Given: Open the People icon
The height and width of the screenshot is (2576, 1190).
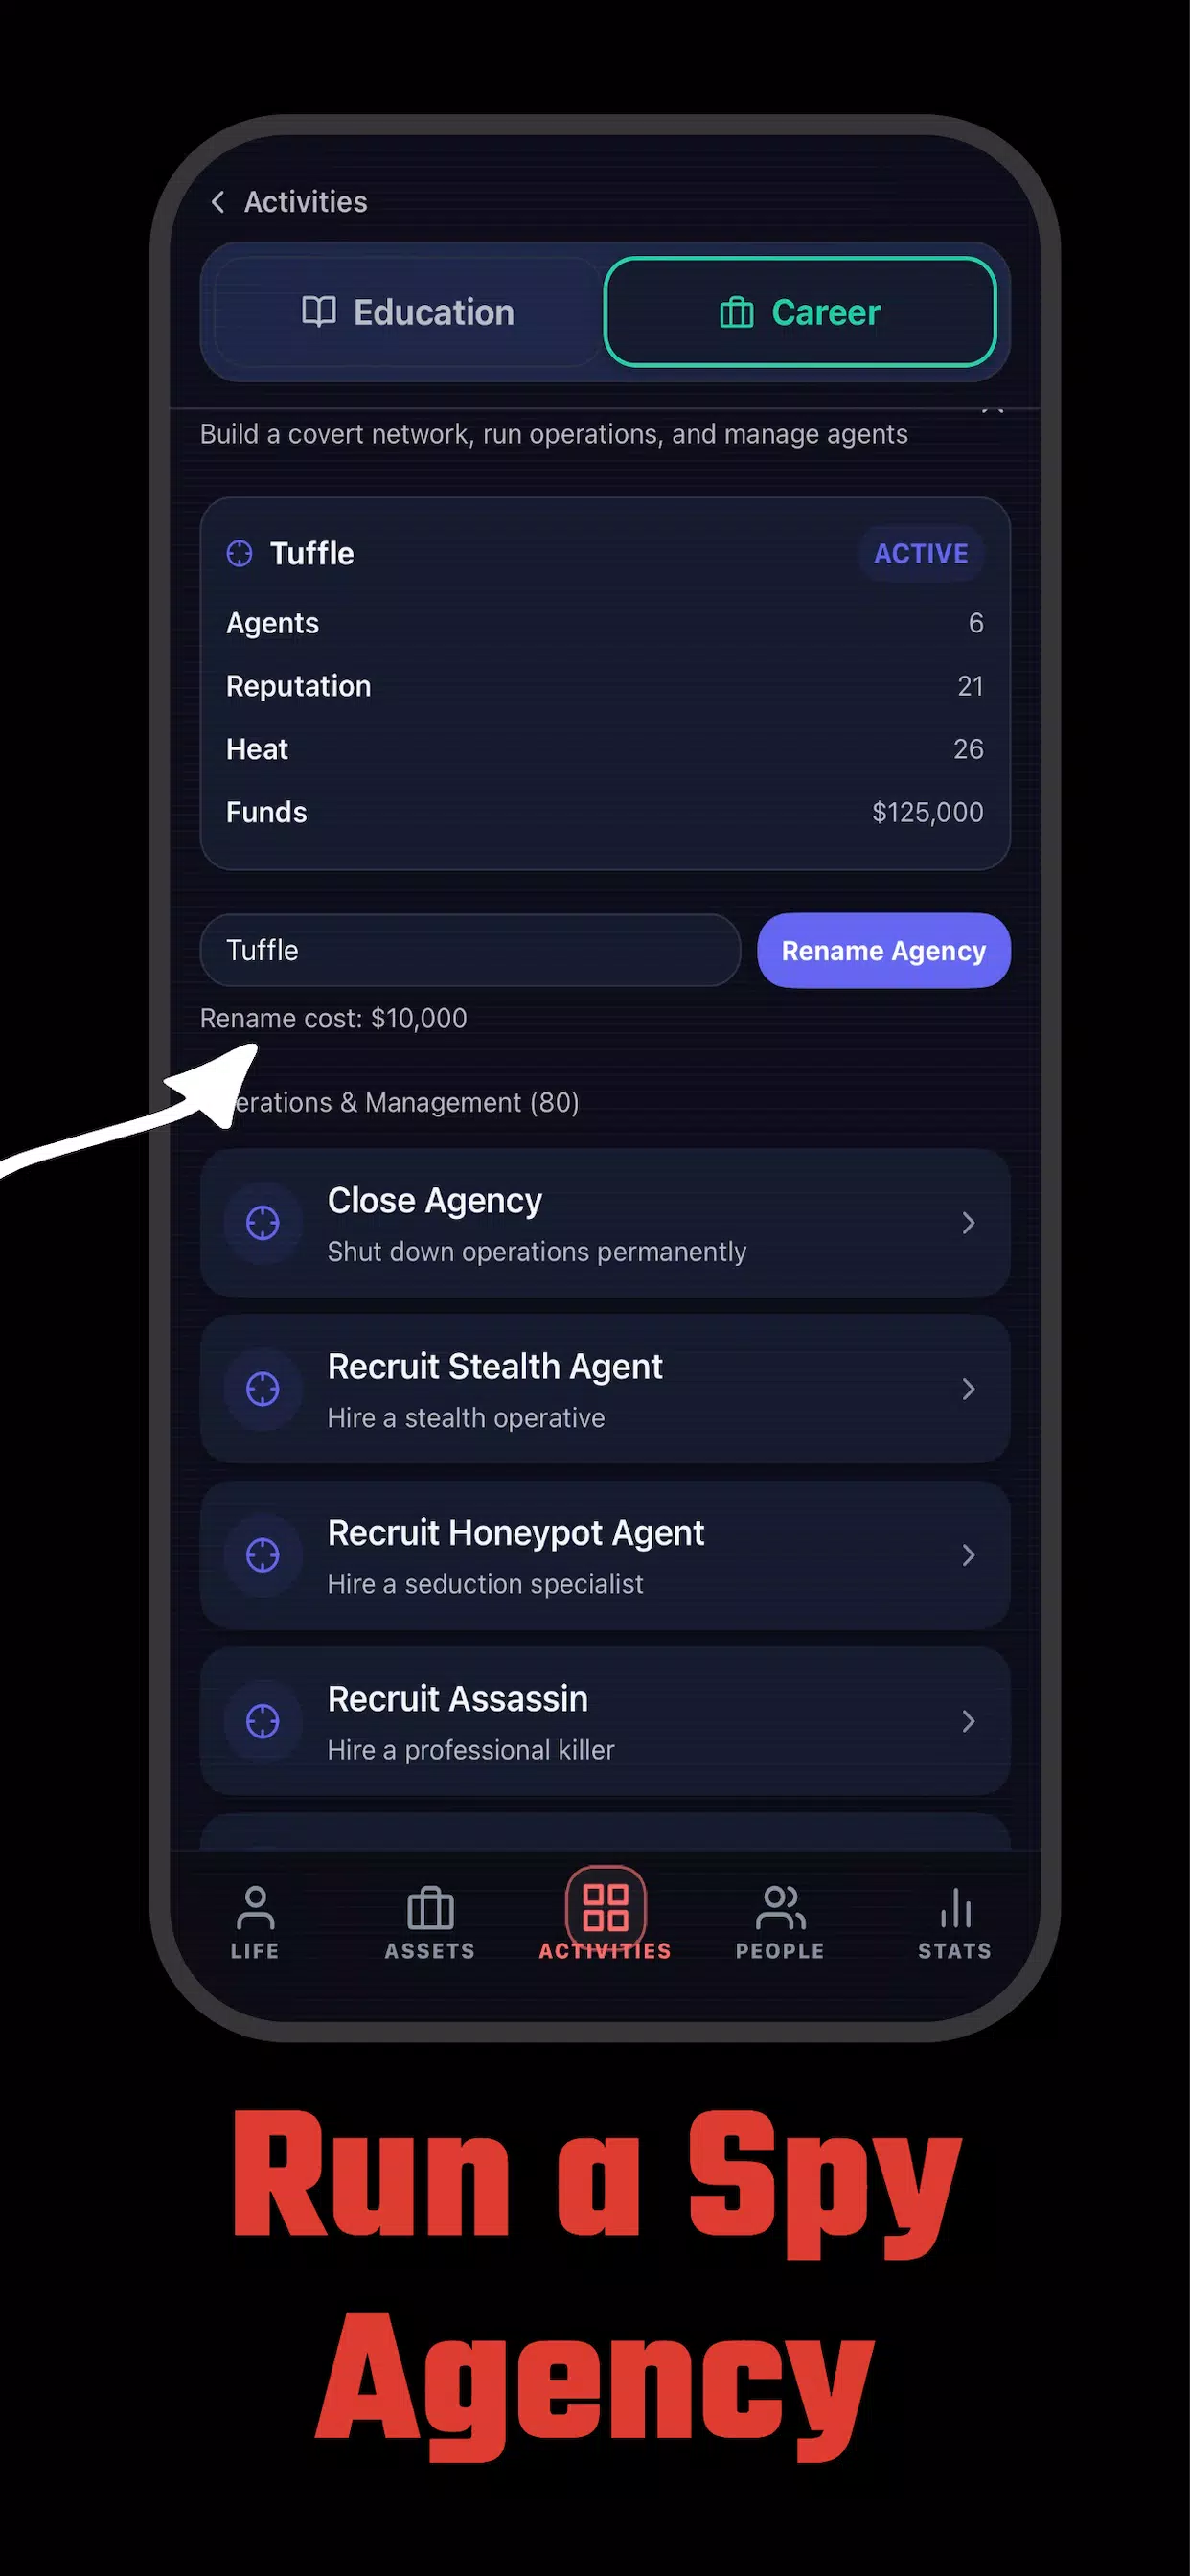Looking at the screenshot, I should [x=780, y=1908].
